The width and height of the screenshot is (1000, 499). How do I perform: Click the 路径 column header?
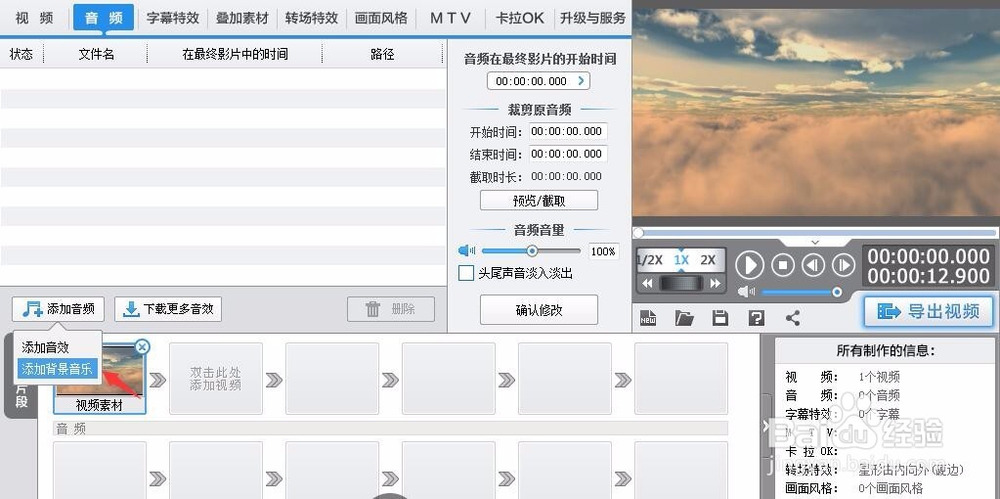click(x=382, y=54)
